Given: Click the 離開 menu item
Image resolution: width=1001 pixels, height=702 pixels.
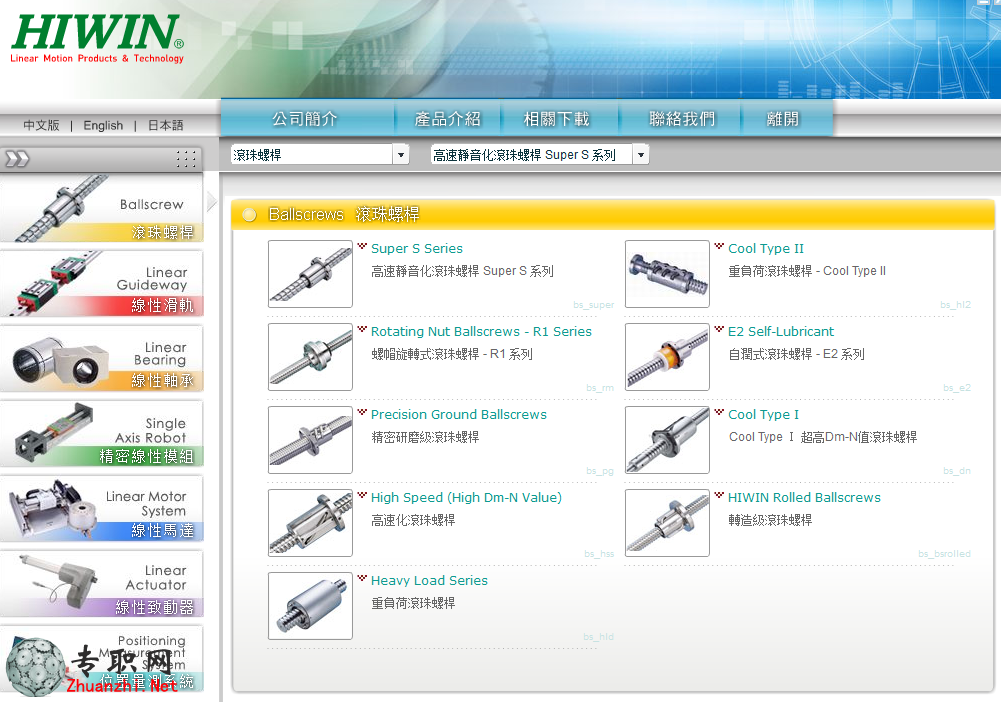Looking at the screenshot, I should click(x=783, y=119).
